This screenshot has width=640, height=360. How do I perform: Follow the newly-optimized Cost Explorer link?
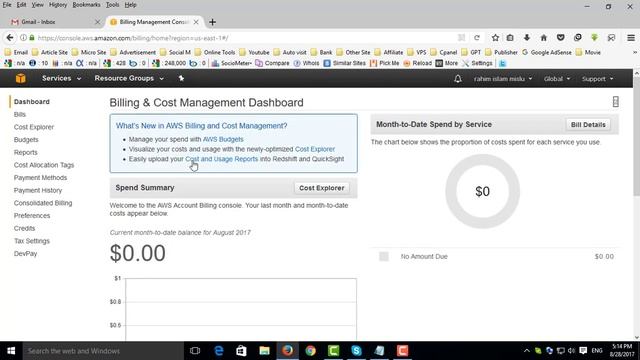click(x=315, y=149)
